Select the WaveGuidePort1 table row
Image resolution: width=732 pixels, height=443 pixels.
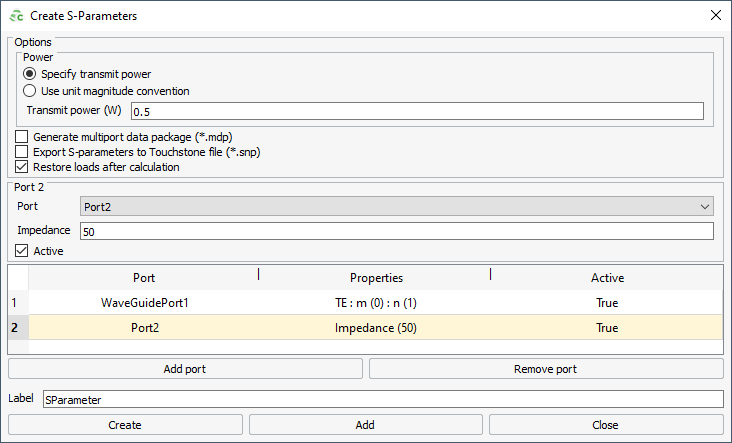pos(145,302)
